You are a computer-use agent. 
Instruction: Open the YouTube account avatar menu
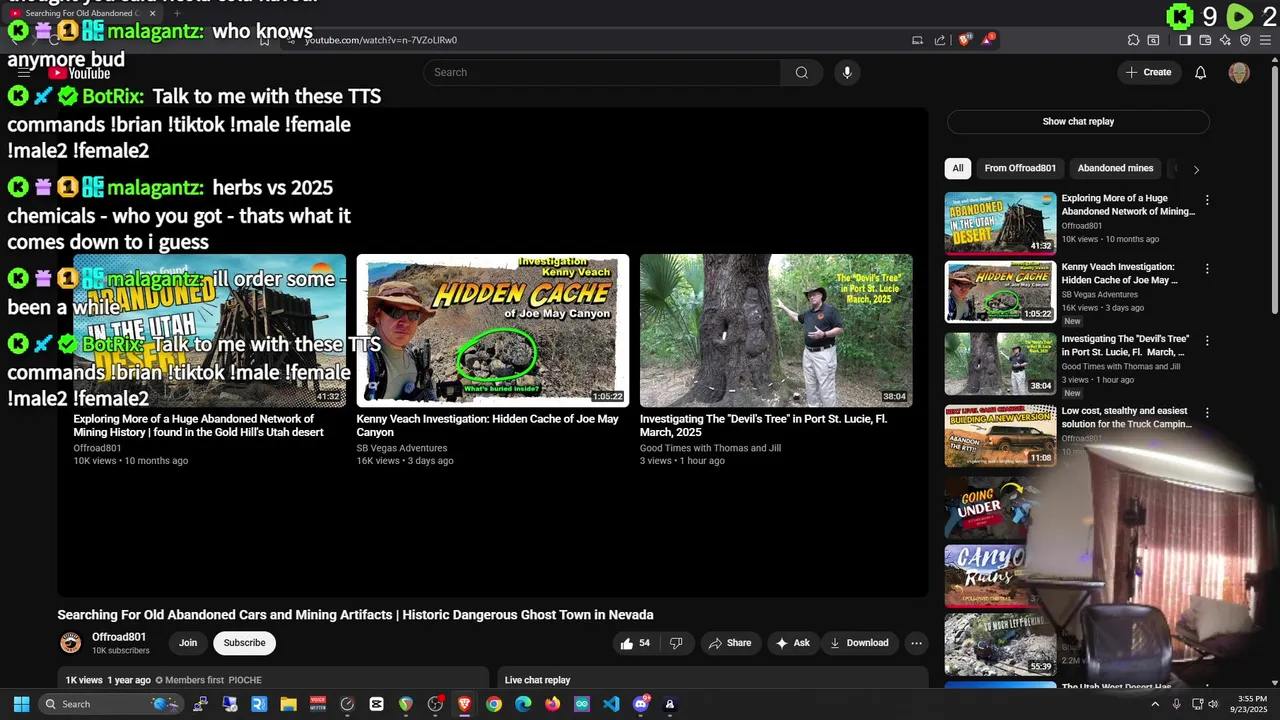click(x=1239, y=72)
